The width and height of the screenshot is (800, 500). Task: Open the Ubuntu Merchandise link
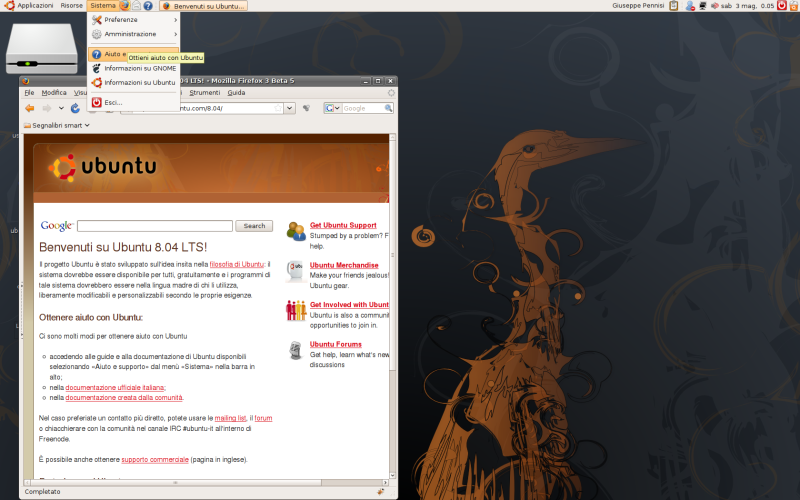coord(344,265)
